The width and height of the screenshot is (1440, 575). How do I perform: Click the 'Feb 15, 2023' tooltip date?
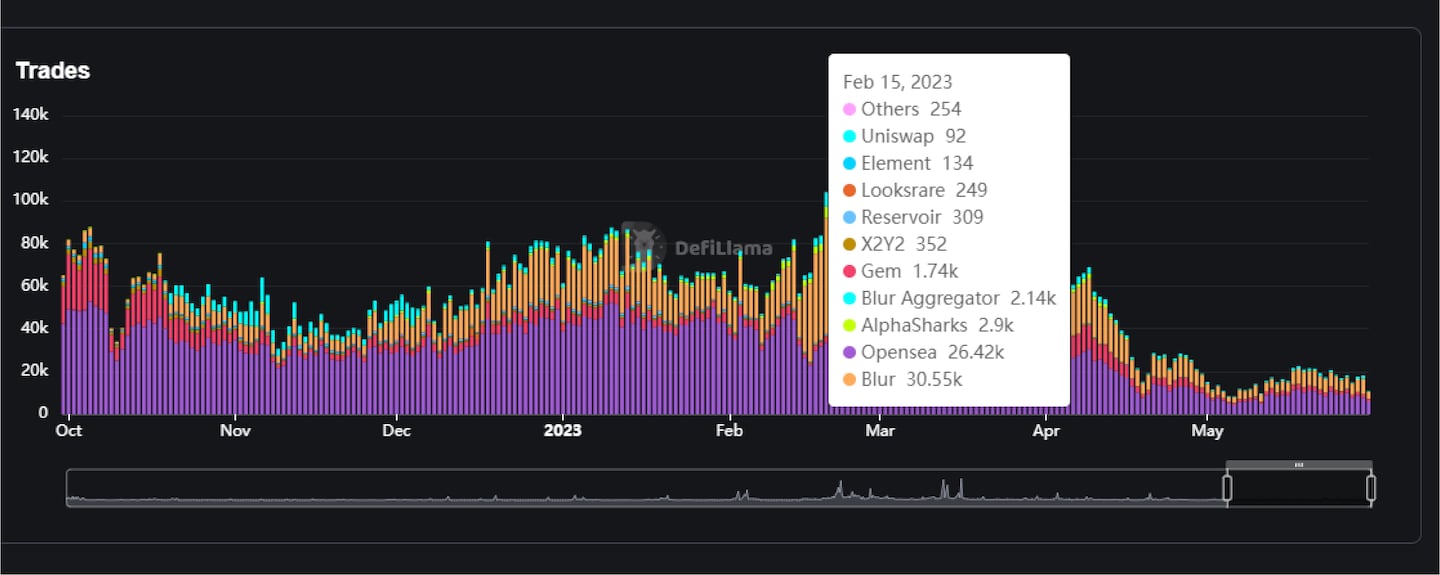[x=897, y=82]
